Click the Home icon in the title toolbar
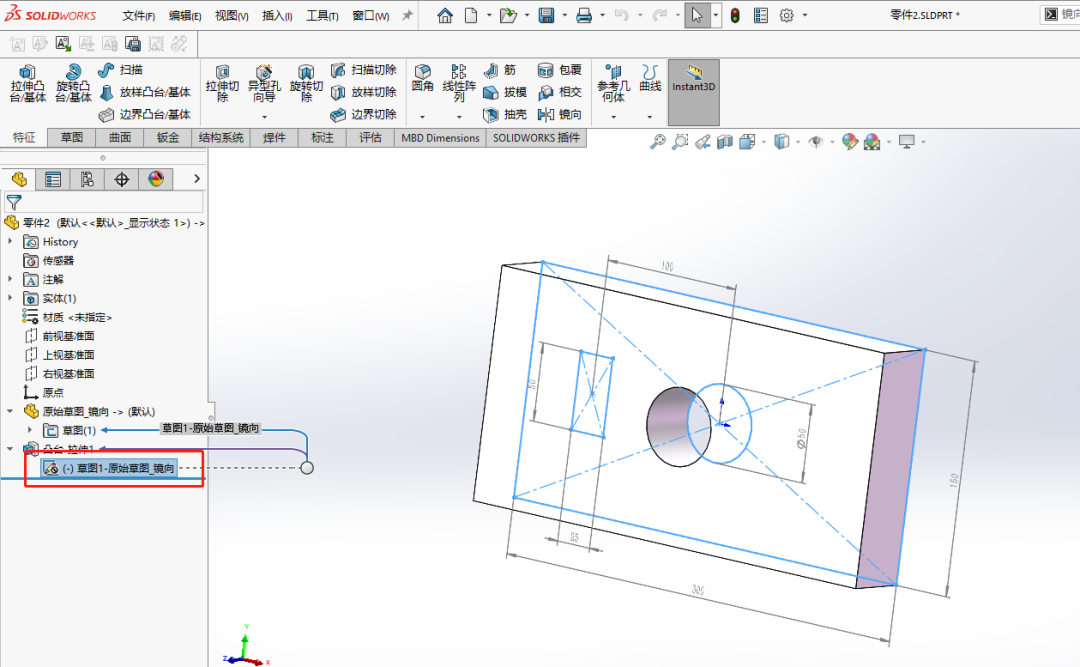1080x667 pixels. click(445, 15)
